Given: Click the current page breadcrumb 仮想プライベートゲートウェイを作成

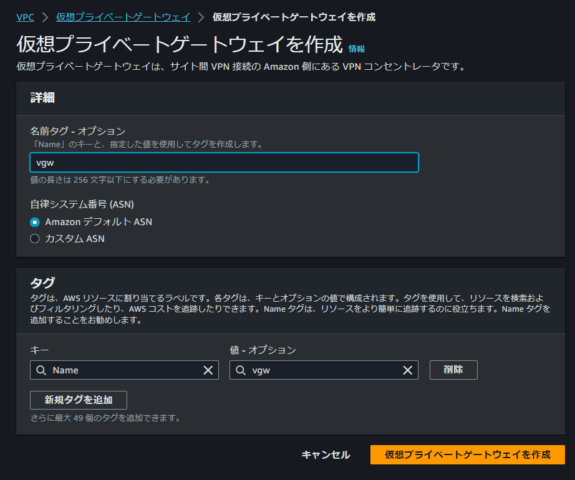Looking at the screenshot, I should point(294,17).
